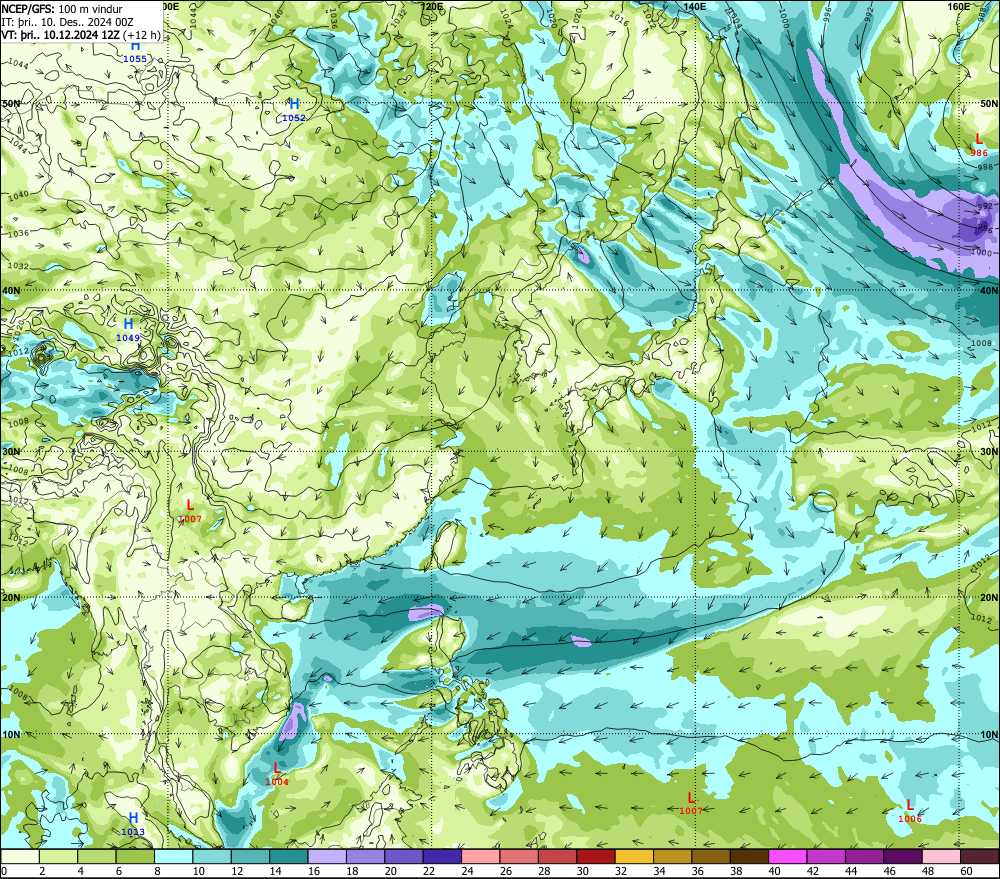The height and width of the screenshot is (879, 1000).
Task: Click the pale pink 48–60 legend swatch
Action: (941, 856)
